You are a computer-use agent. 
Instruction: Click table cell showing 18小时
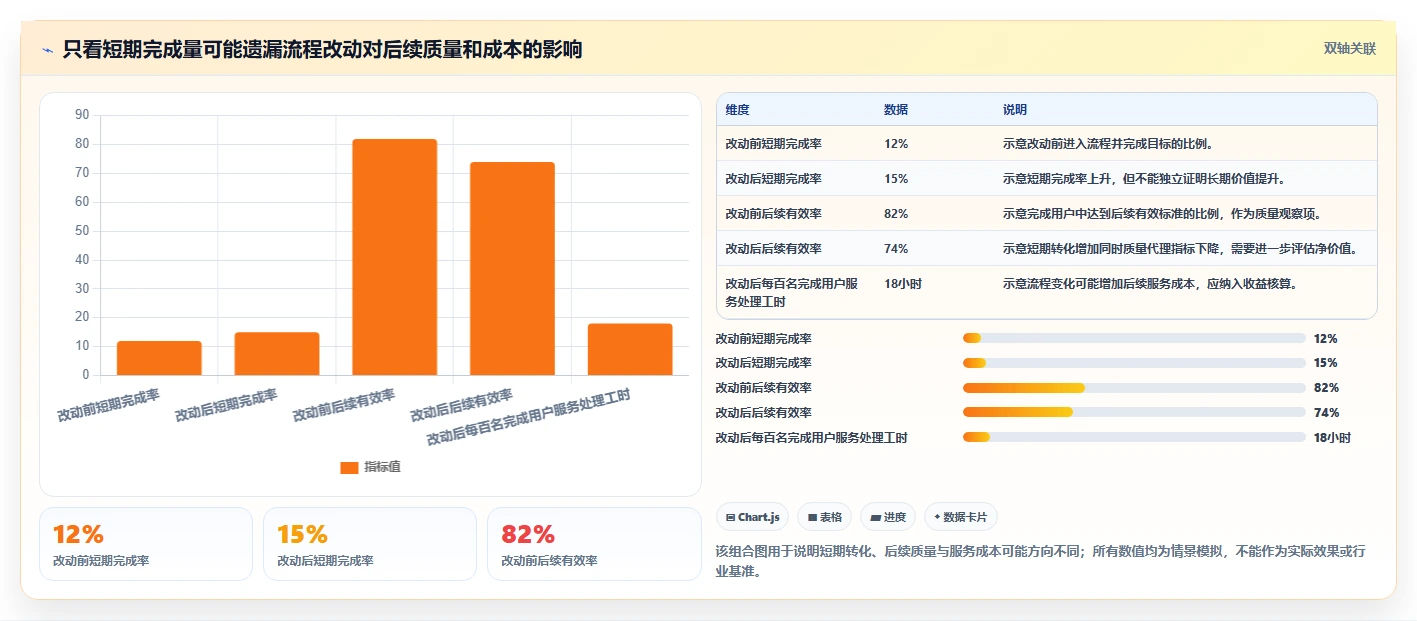[x=903, y=284]
